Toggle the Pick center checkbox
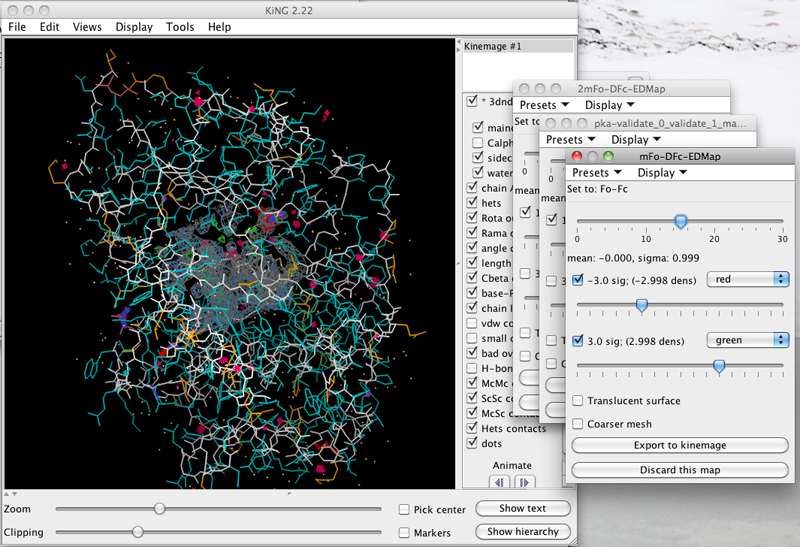 [404, 510]
